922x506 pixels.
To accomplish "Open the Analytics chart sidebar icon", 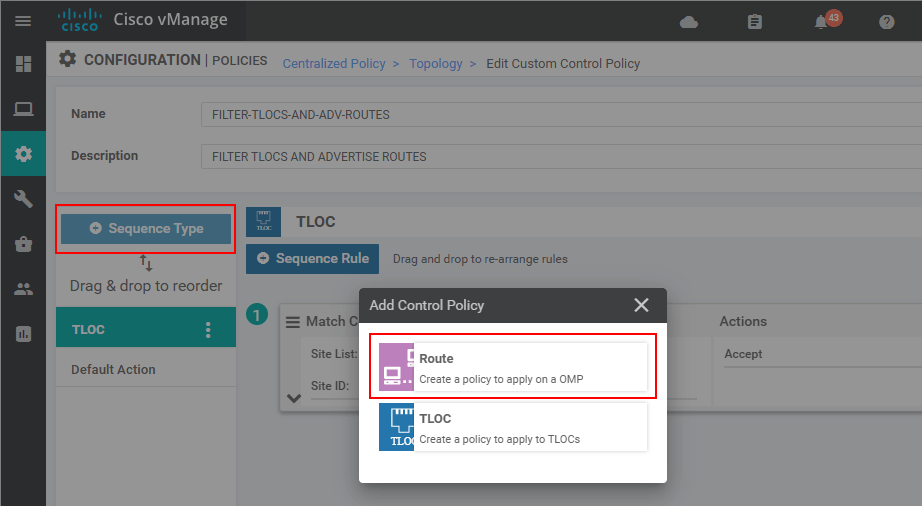I will pos(23,334).
